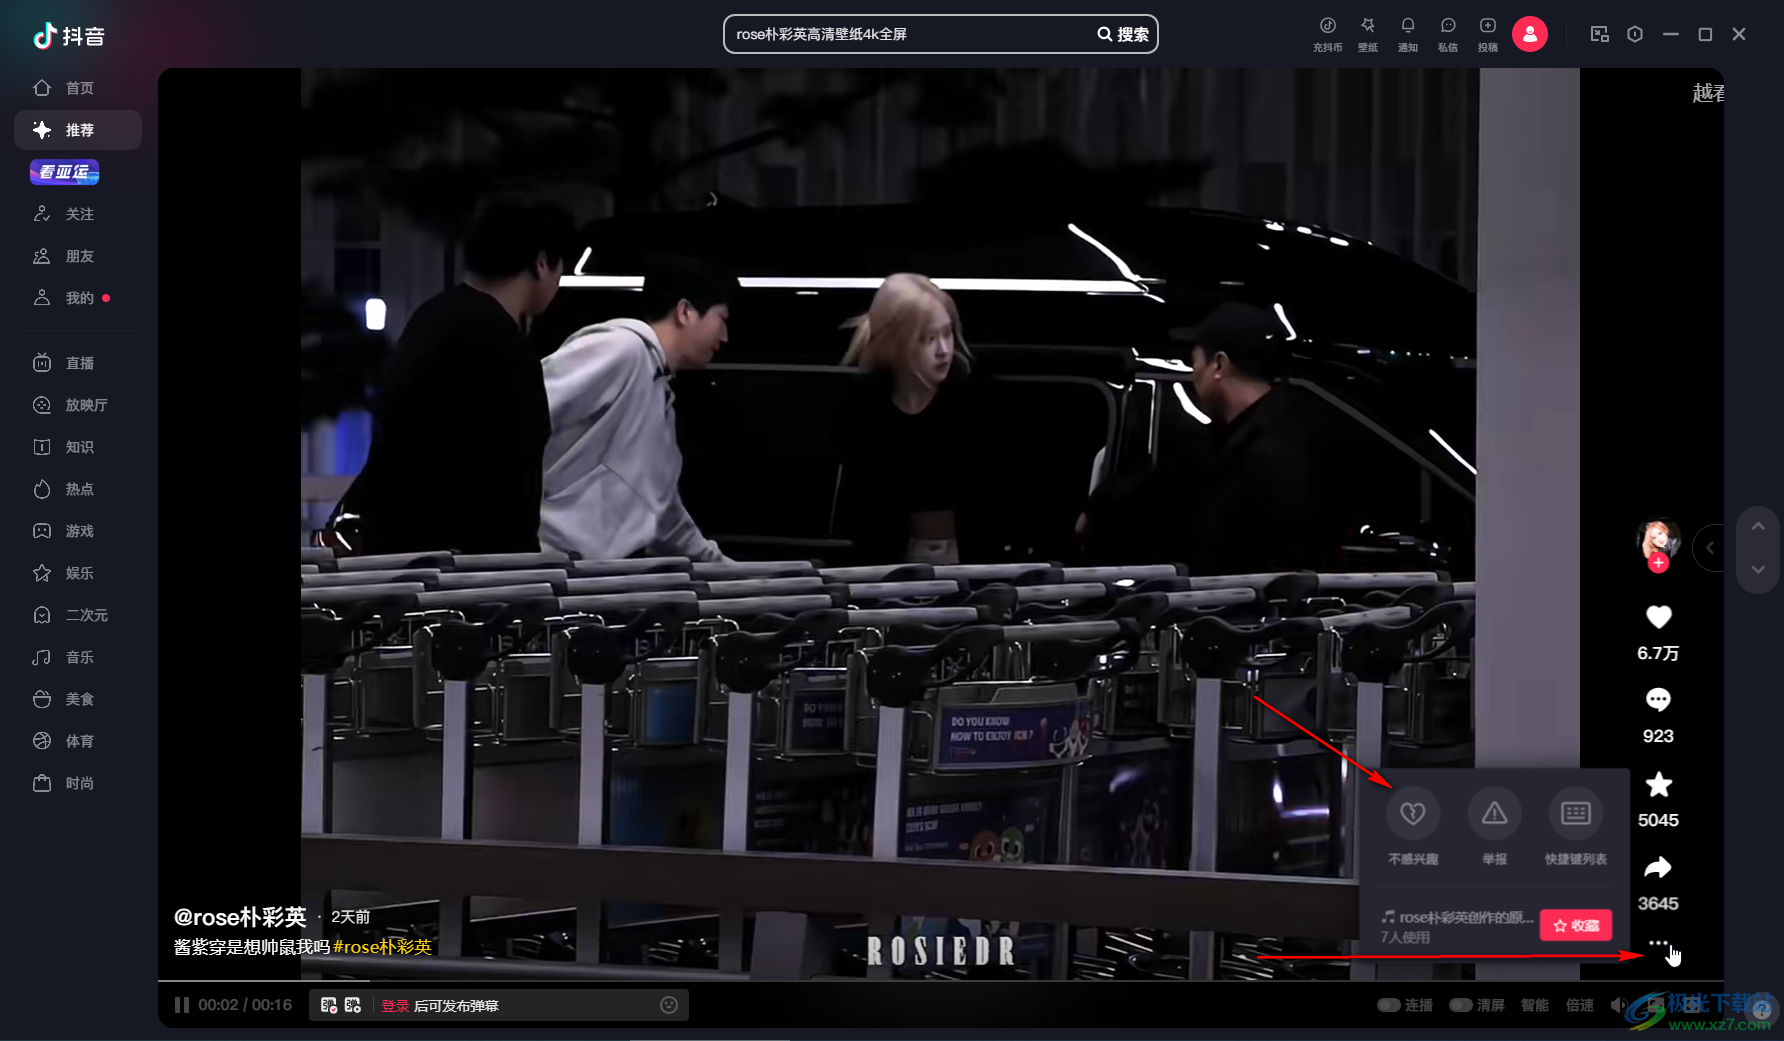Click the 抖音 logo
Image resolution: width=1784 pixels, height=1041 pixels.
68,36
